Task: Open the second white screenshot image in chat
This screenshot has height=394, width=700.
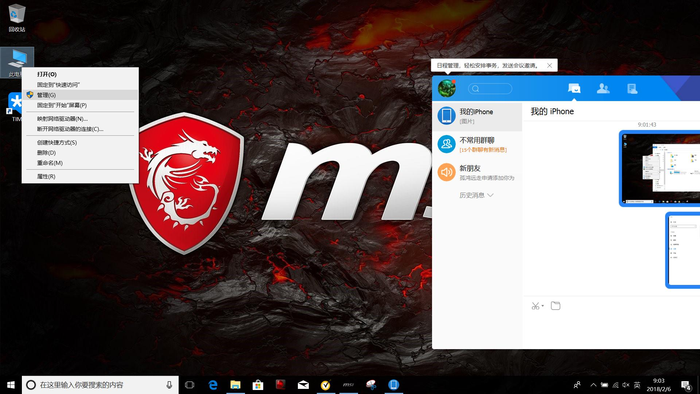Action: point(683,250)
